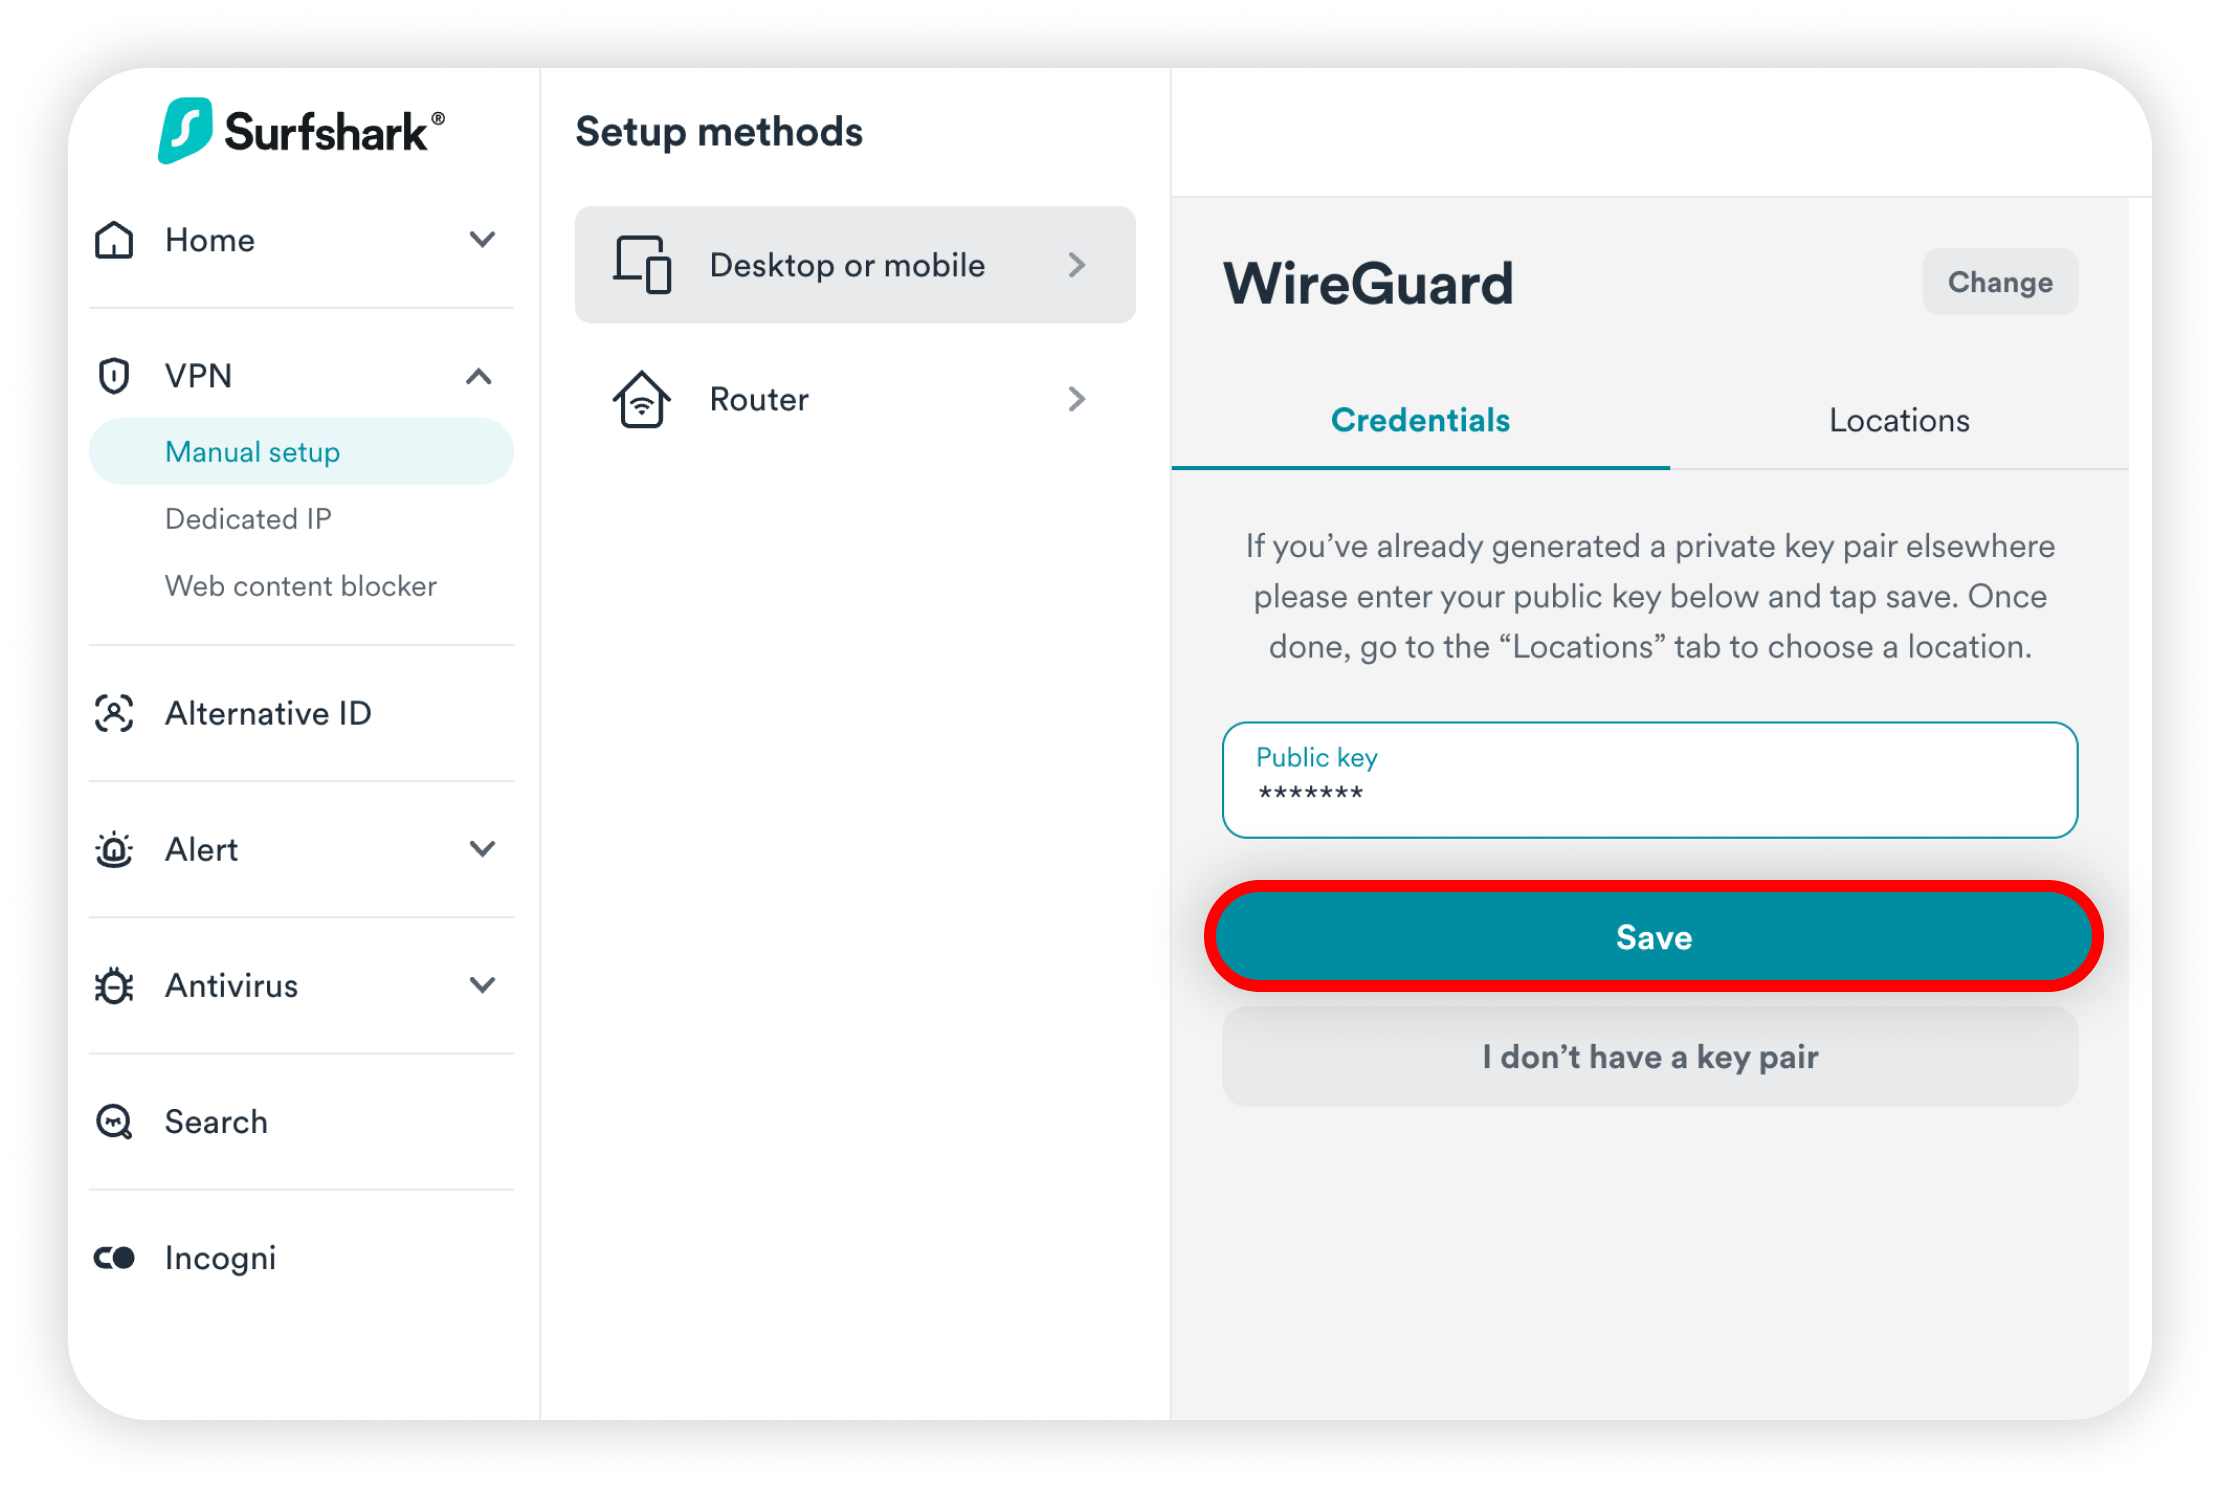Collapse the VPN section chevron
Screen dimensions: 2220x1488
[x=479, y=376]
